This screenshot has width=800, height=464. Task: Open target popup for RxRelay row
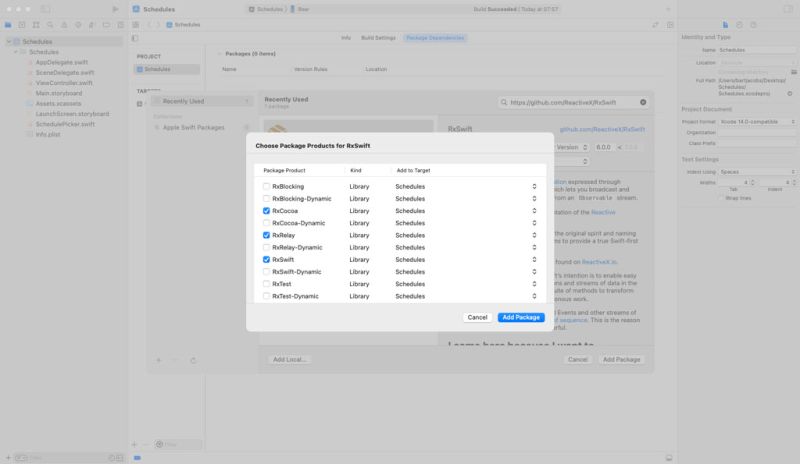pyautogui.click(x=534, y=235)
